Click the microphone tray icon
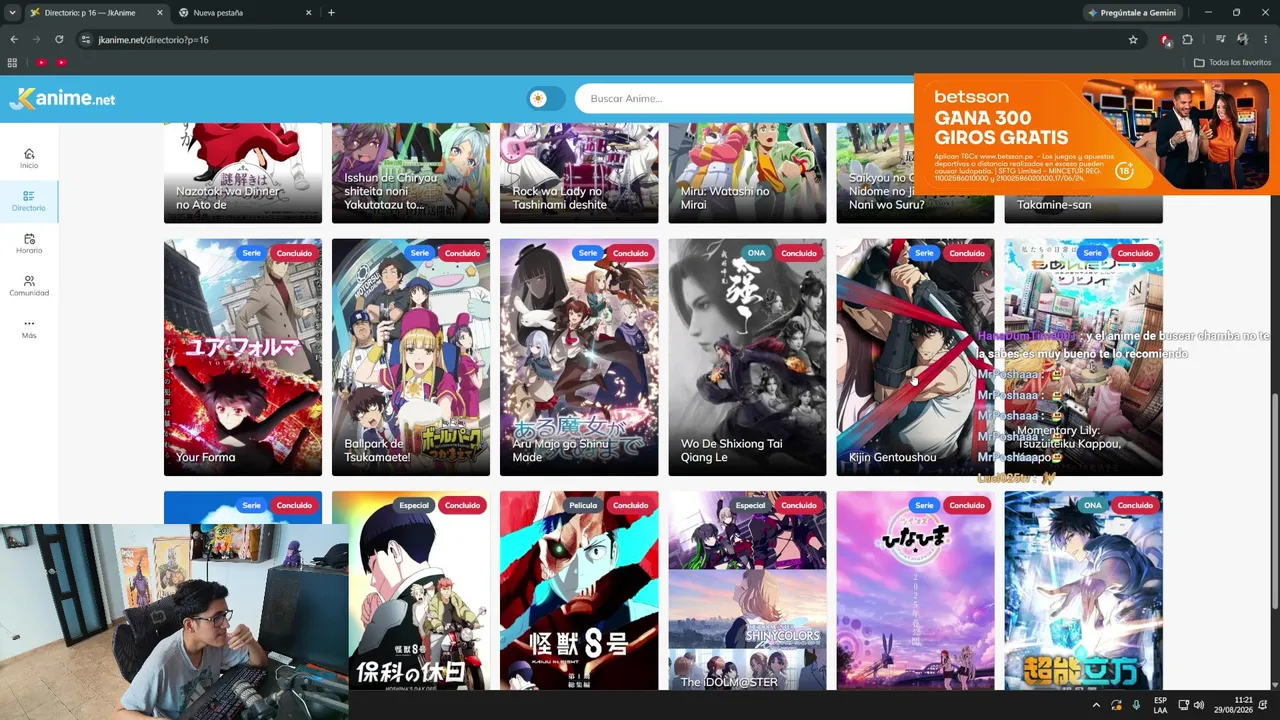Image resolution: width=1280 pixels, height=720 pixels. (1136, 705)
